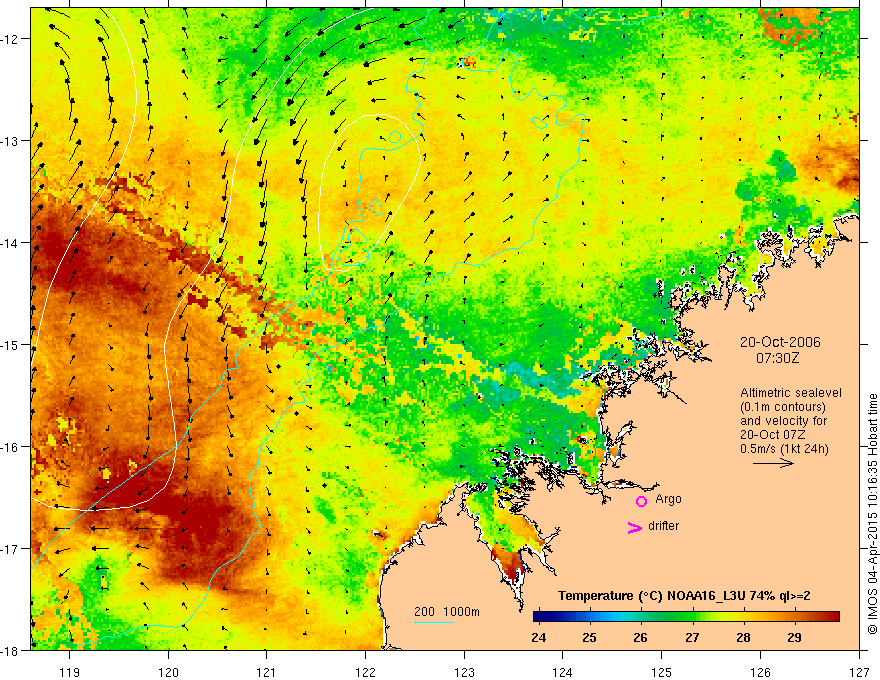880x680 pixels.
Task: Click the magenta drifter arrow symbol
Action: pos(635,528)
